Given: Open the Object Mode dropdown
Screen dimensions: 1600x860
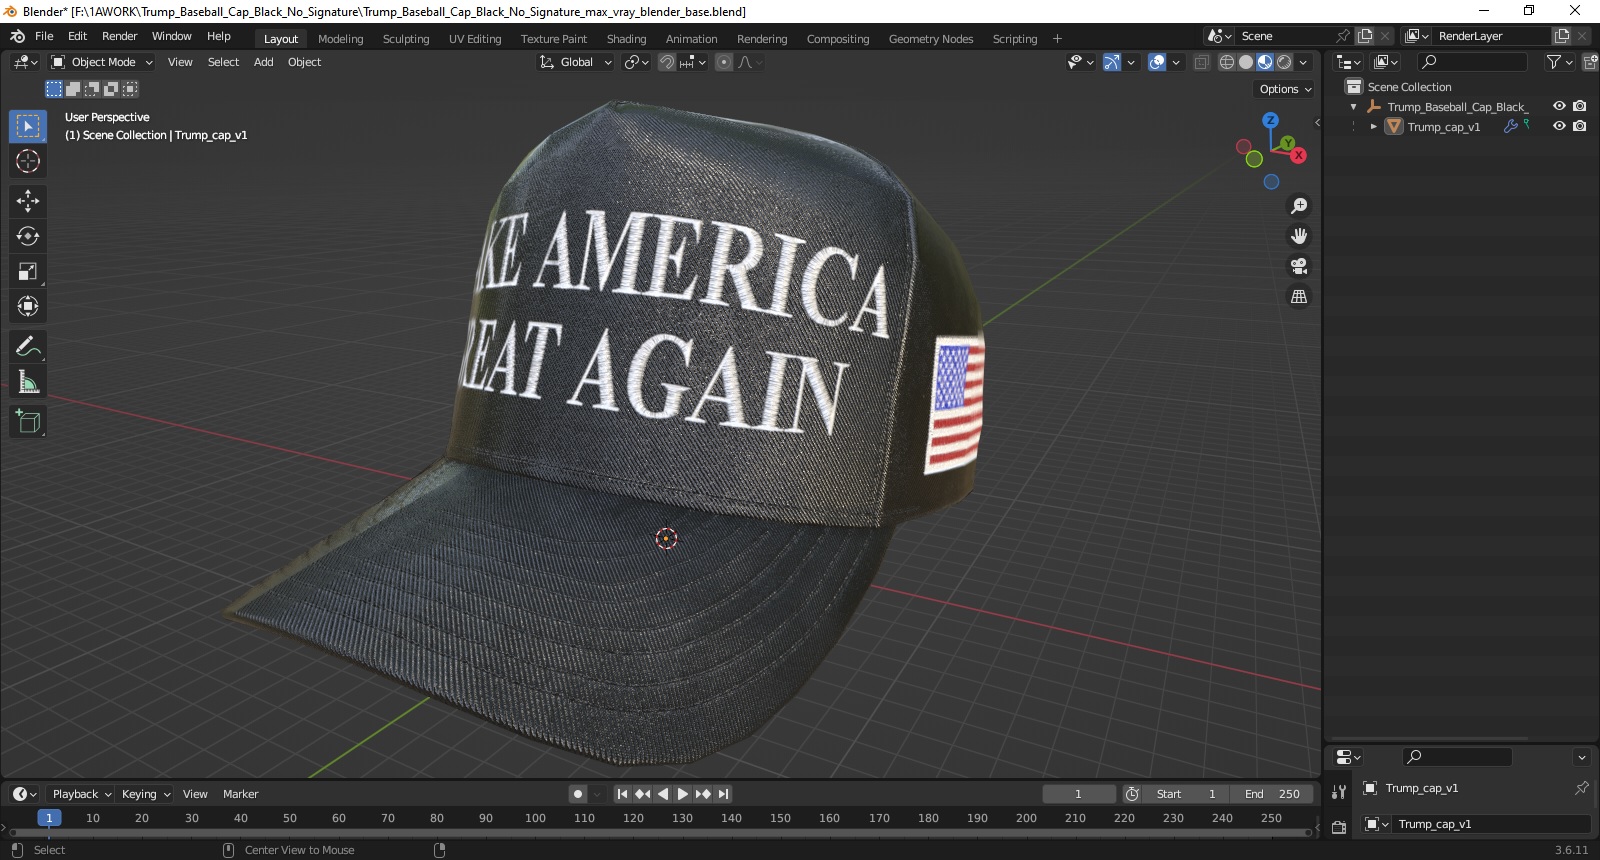Looking at the screenshot, I should pyautogui.click(x=102, y=62).
